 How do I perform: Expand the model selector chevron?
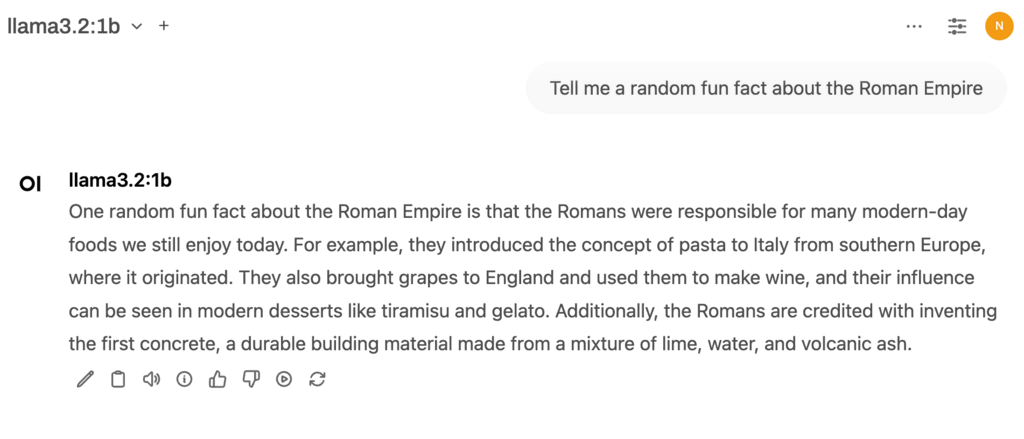coord(137,26)
